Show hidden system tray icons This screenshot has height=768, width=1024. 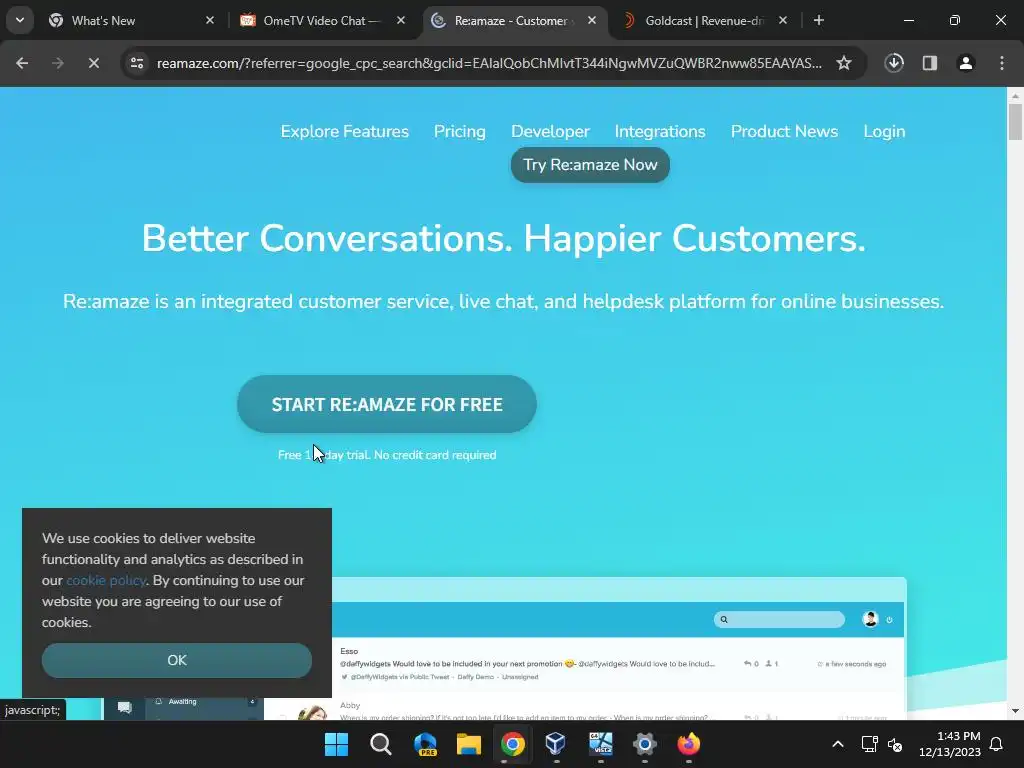point(838,744)
